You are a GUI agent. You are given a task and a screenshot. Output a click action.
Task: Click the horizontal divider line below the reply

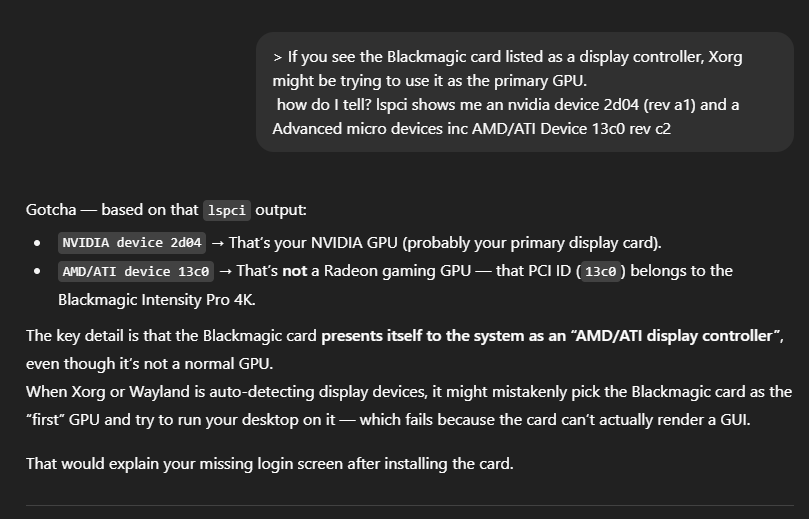point(410,505)
